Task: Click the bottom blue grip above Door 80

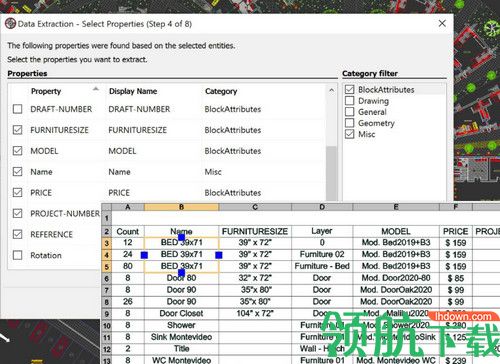Action: [181, 273]
